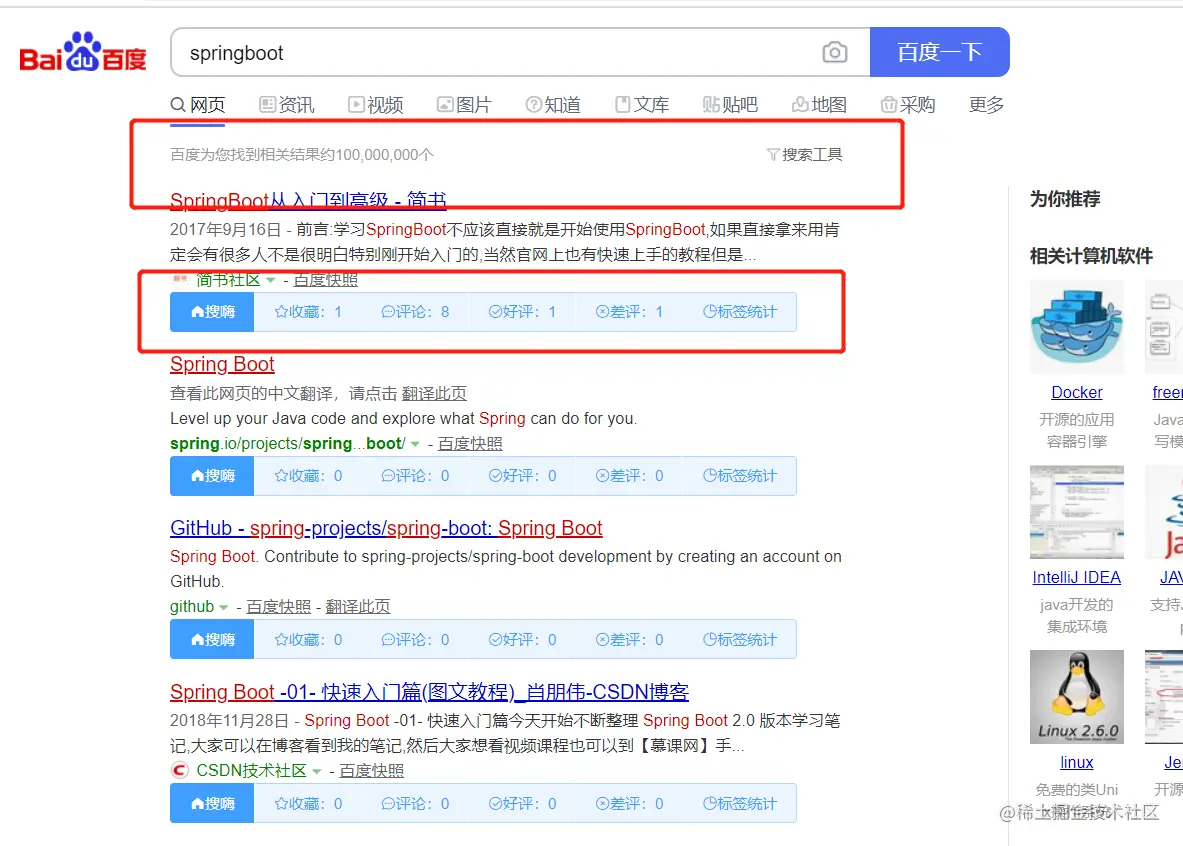Go to the 贴吧 tab
The image size is (1183, 846).
(730, 105)
